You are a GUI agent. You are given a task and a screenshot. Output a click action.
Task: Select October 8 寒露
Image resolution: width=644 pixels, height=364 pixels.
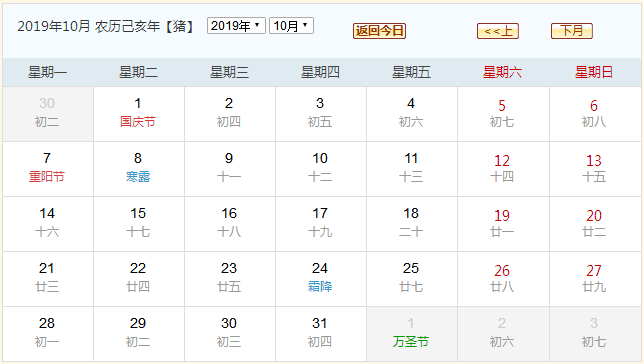[139, 169]
